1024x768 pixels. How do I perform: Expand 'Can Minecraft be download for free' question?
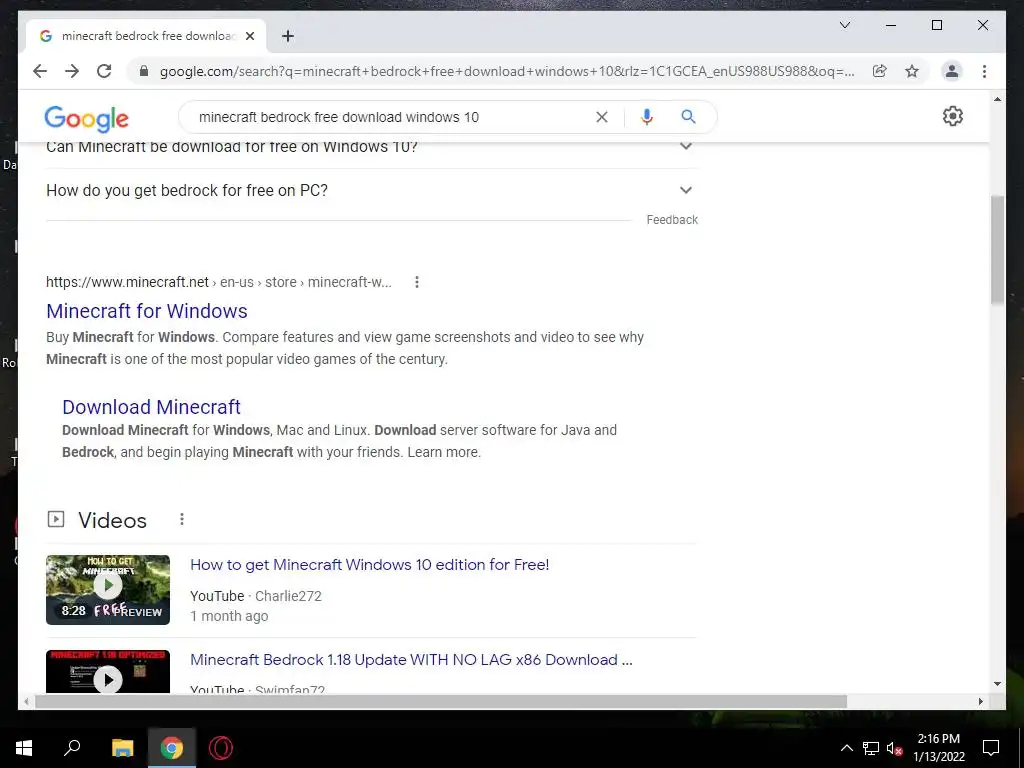click(x=372, y=148)
